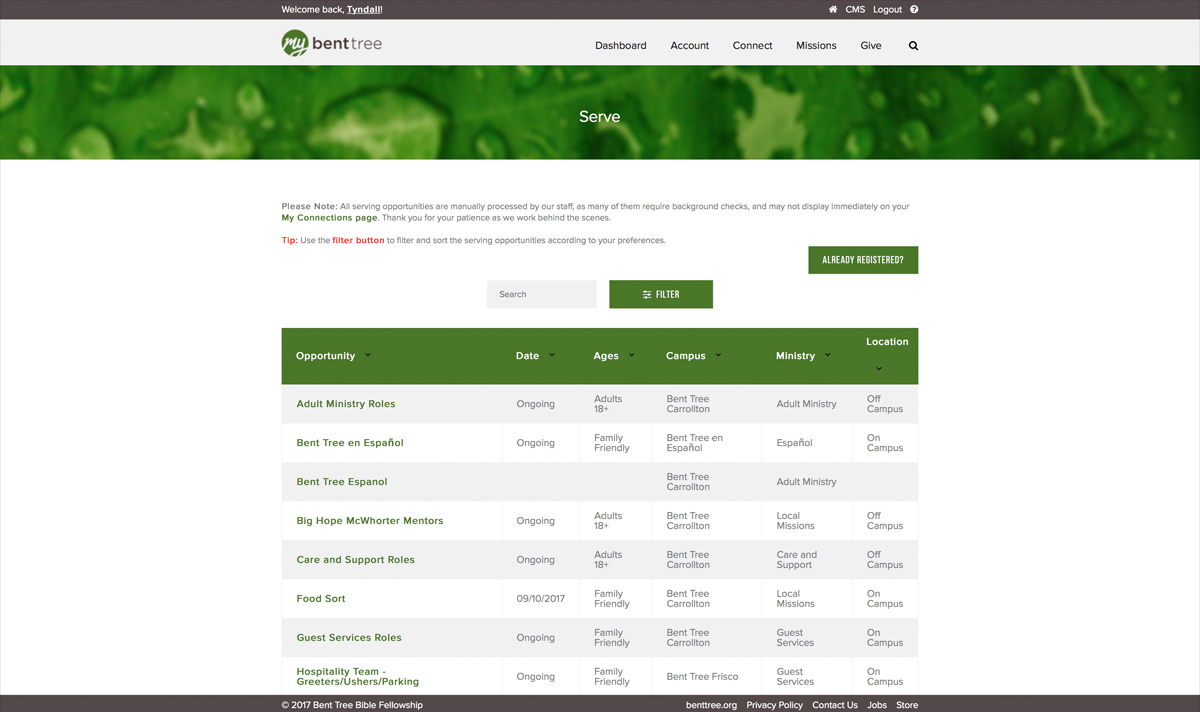Sort by Date column chevron
The width and height of the screenshot is (1200, 712).
click(x=552, y=355)
